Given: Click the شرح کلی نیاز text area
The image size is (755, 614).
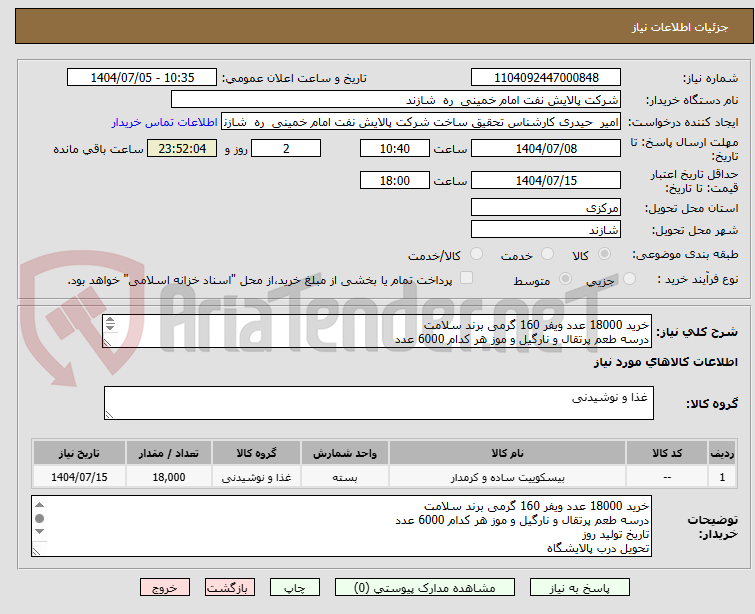Looking at the screenshot, I should pyautogui.click(x=377, y=331).
